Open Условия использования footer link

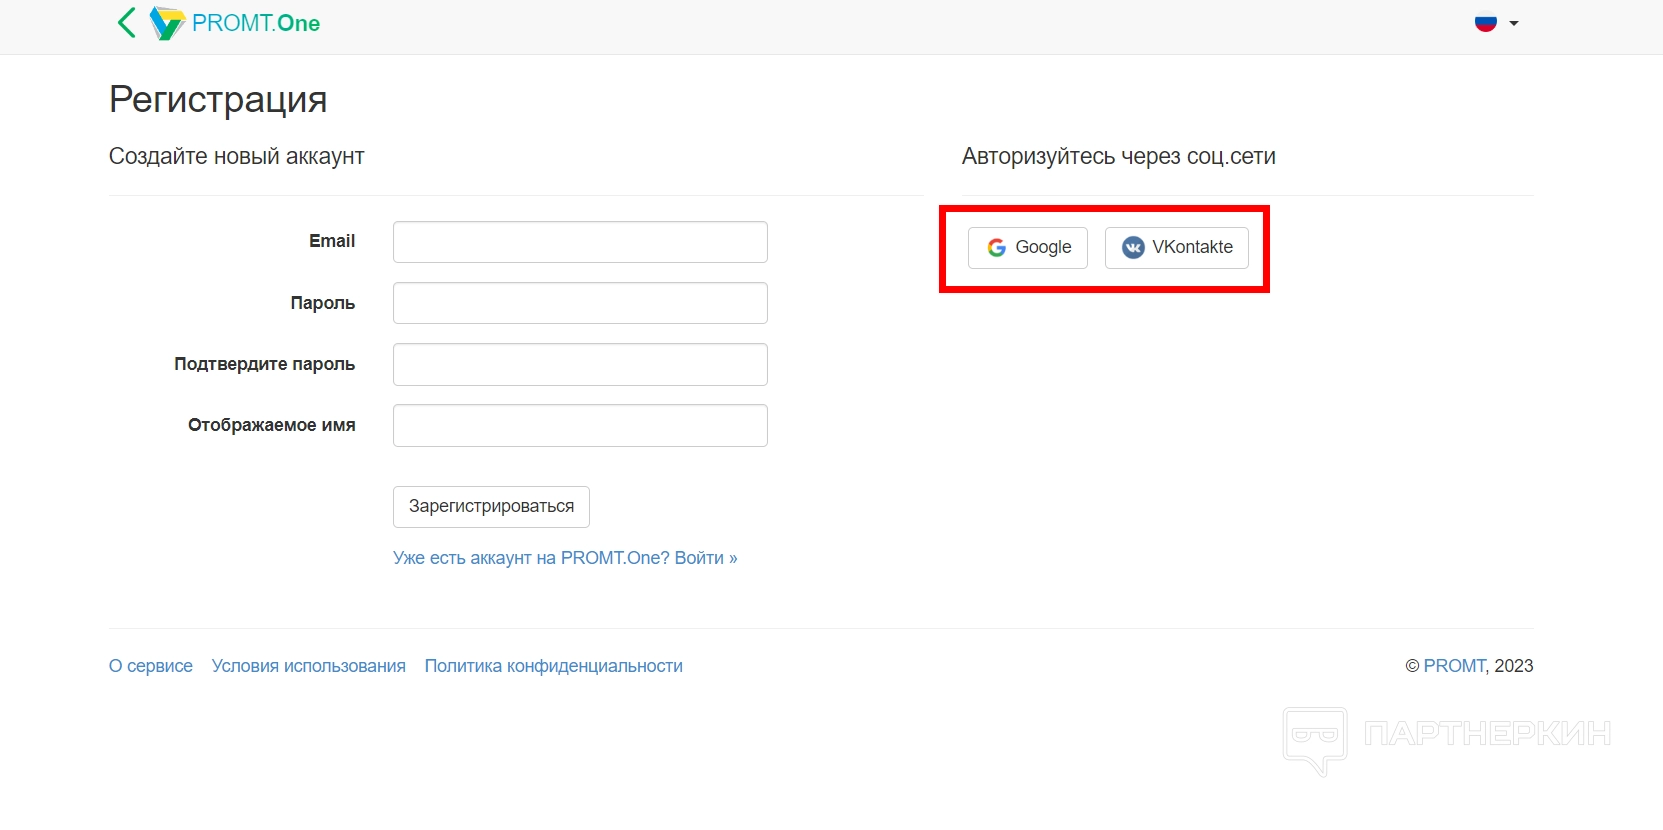309,666
